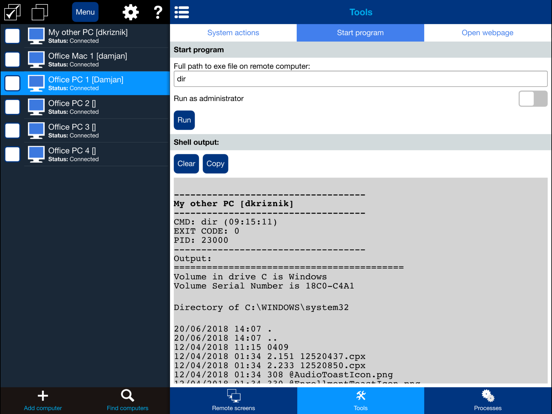Click the My other PC monitor icon
552x414 pixels.
pos(36,36)
